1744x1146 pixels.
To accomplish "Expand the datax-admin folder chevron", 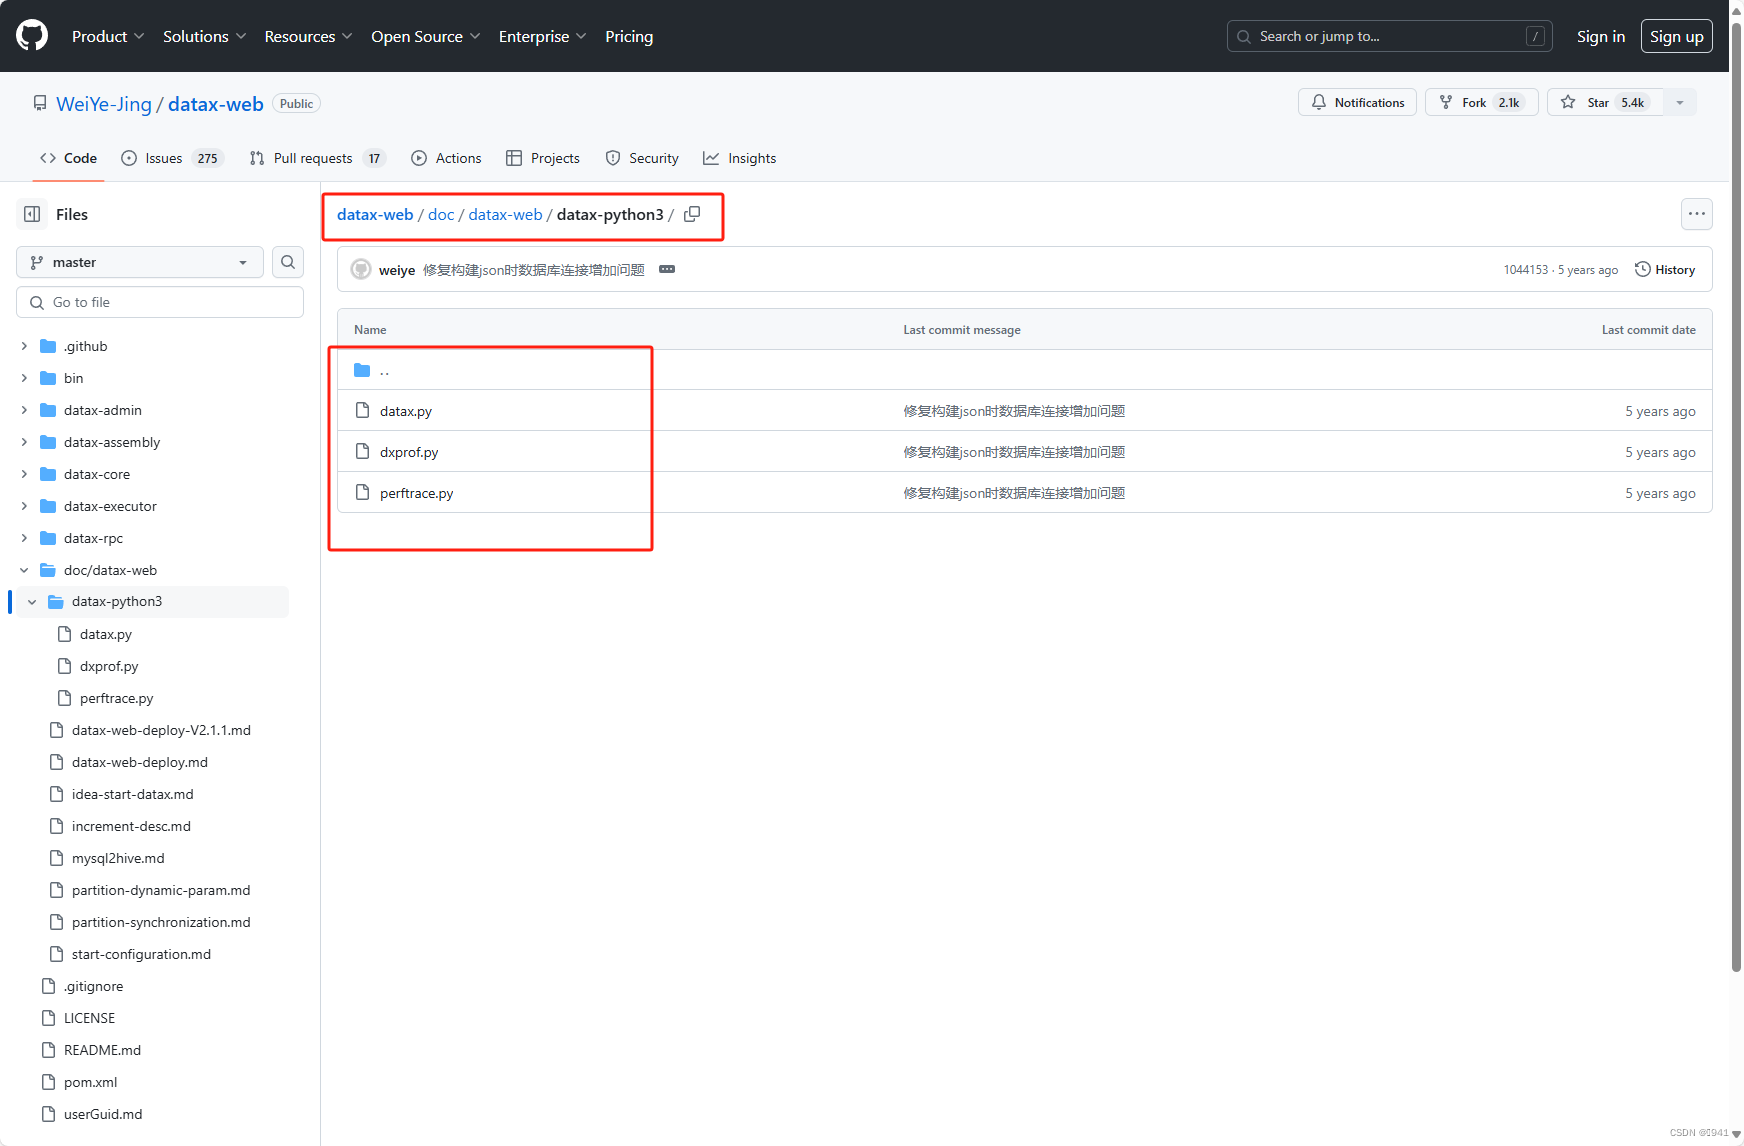I will [x=24, y=410].
